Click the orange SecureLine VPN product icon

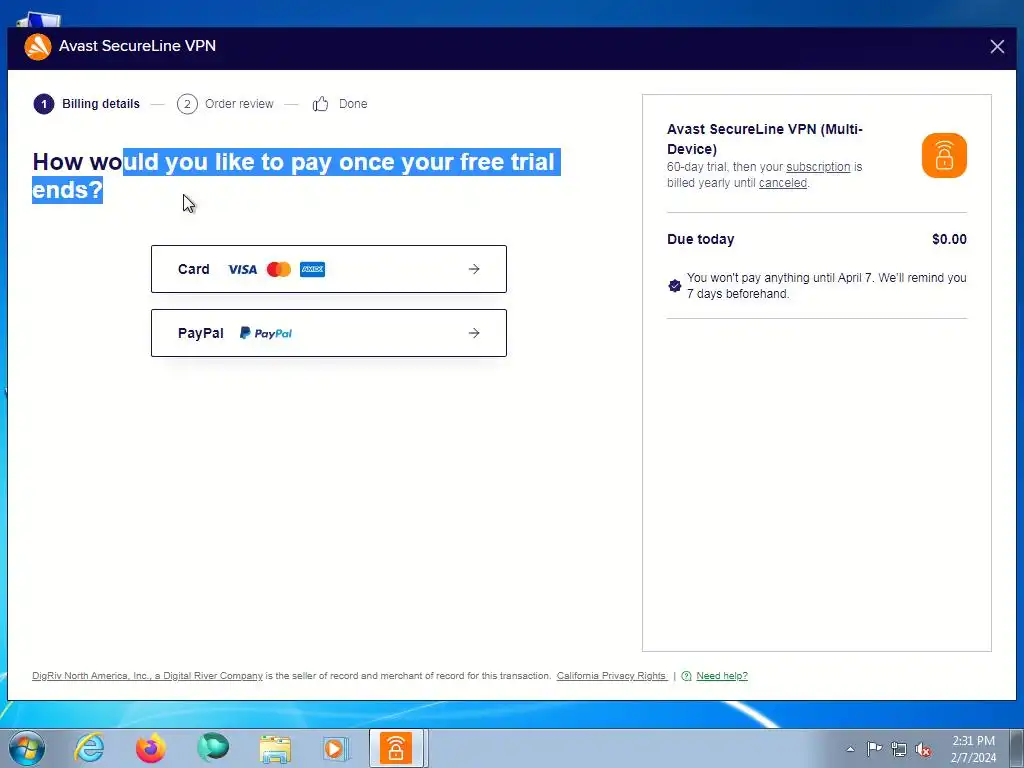[944, 155]
